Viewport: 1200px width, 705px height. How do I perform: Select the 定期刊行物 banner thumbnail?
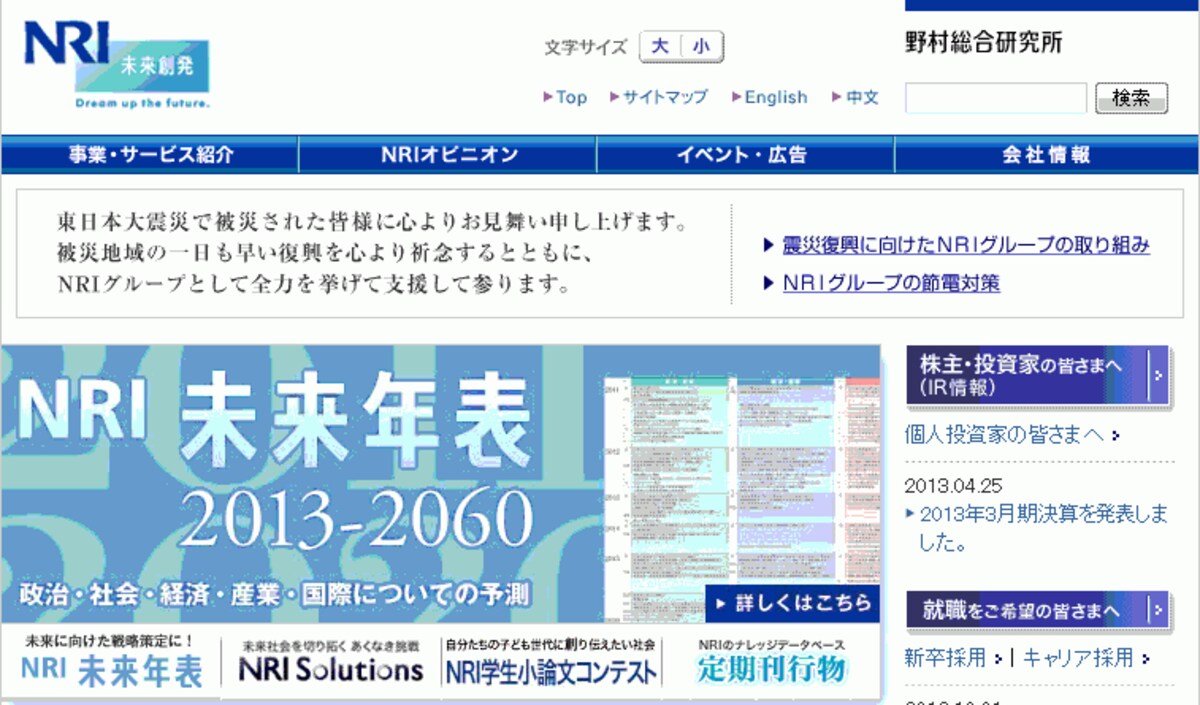(772, 661)
